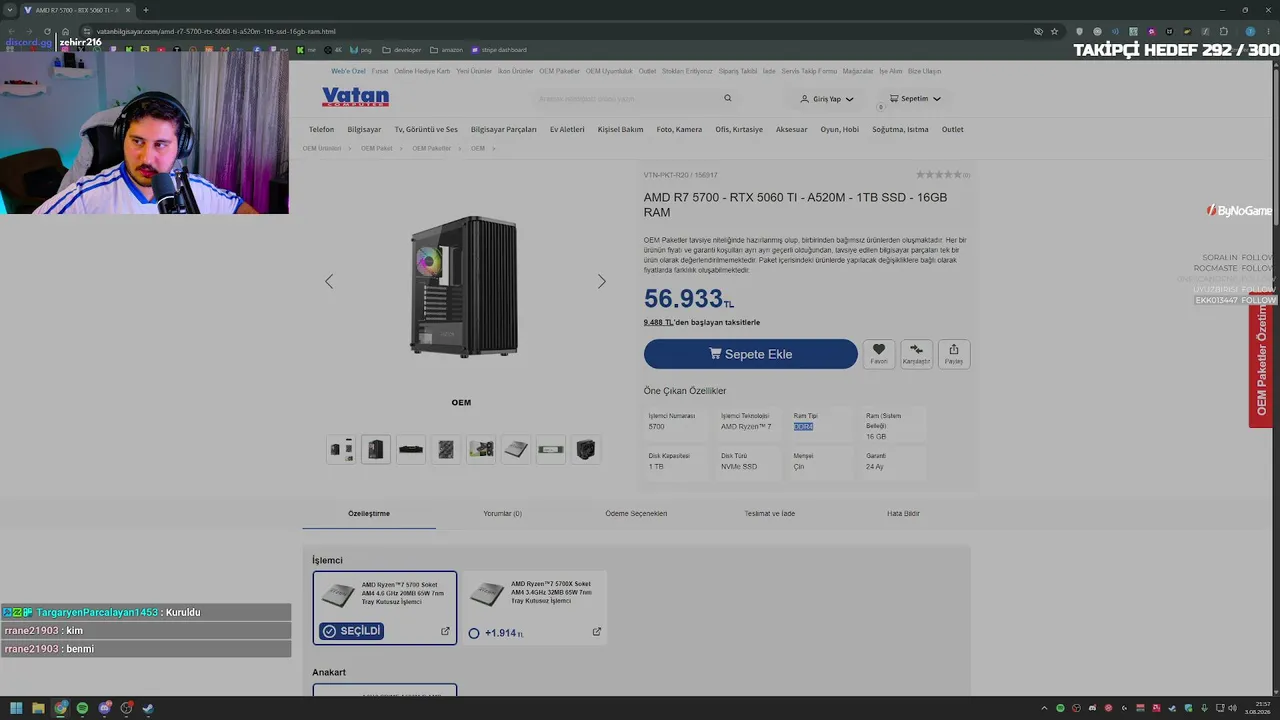Click the SEÇİLDİ selected processor badge
This screenshot has width=1280, height=720.
[x=351, y=631]
